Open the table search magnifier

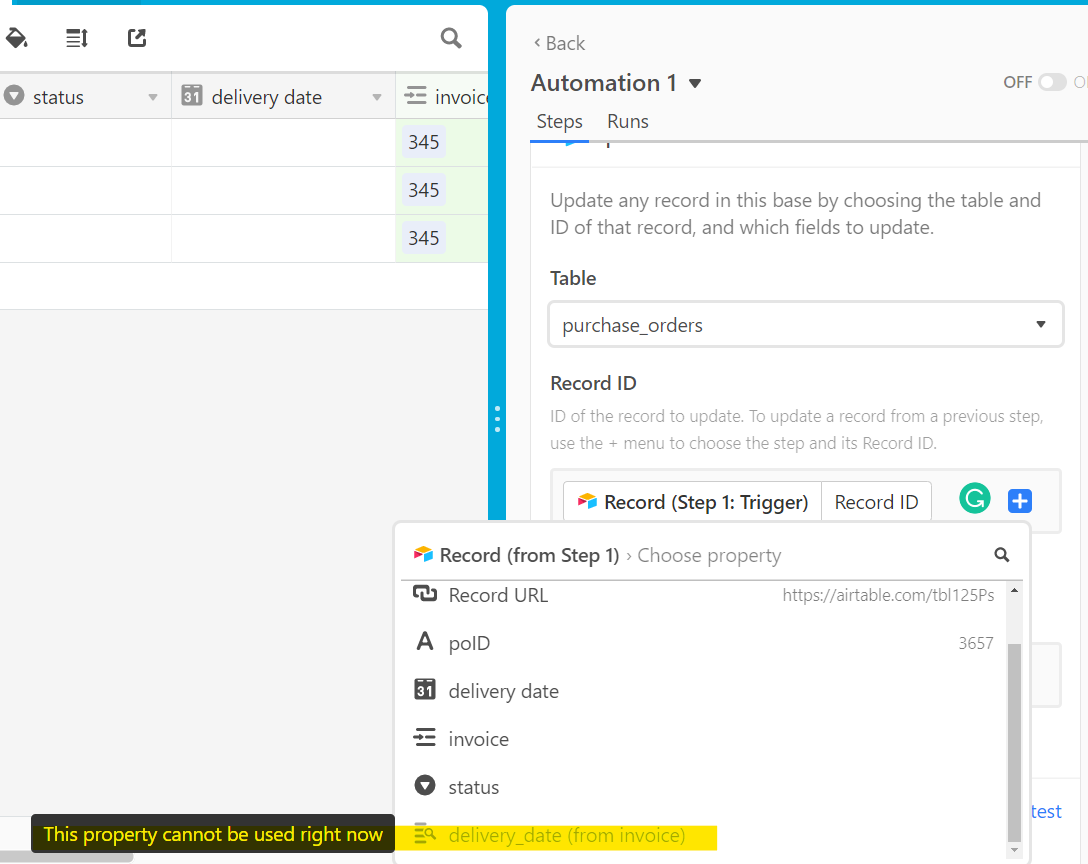[x=451, y=37]
